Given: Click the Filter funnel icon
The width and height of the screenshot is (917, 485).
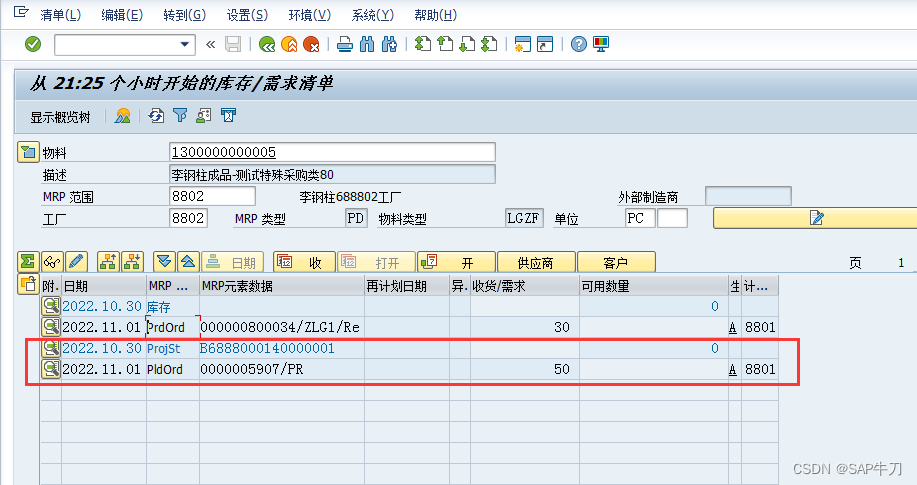Looking at the screenshot, I should pos(180,116).
